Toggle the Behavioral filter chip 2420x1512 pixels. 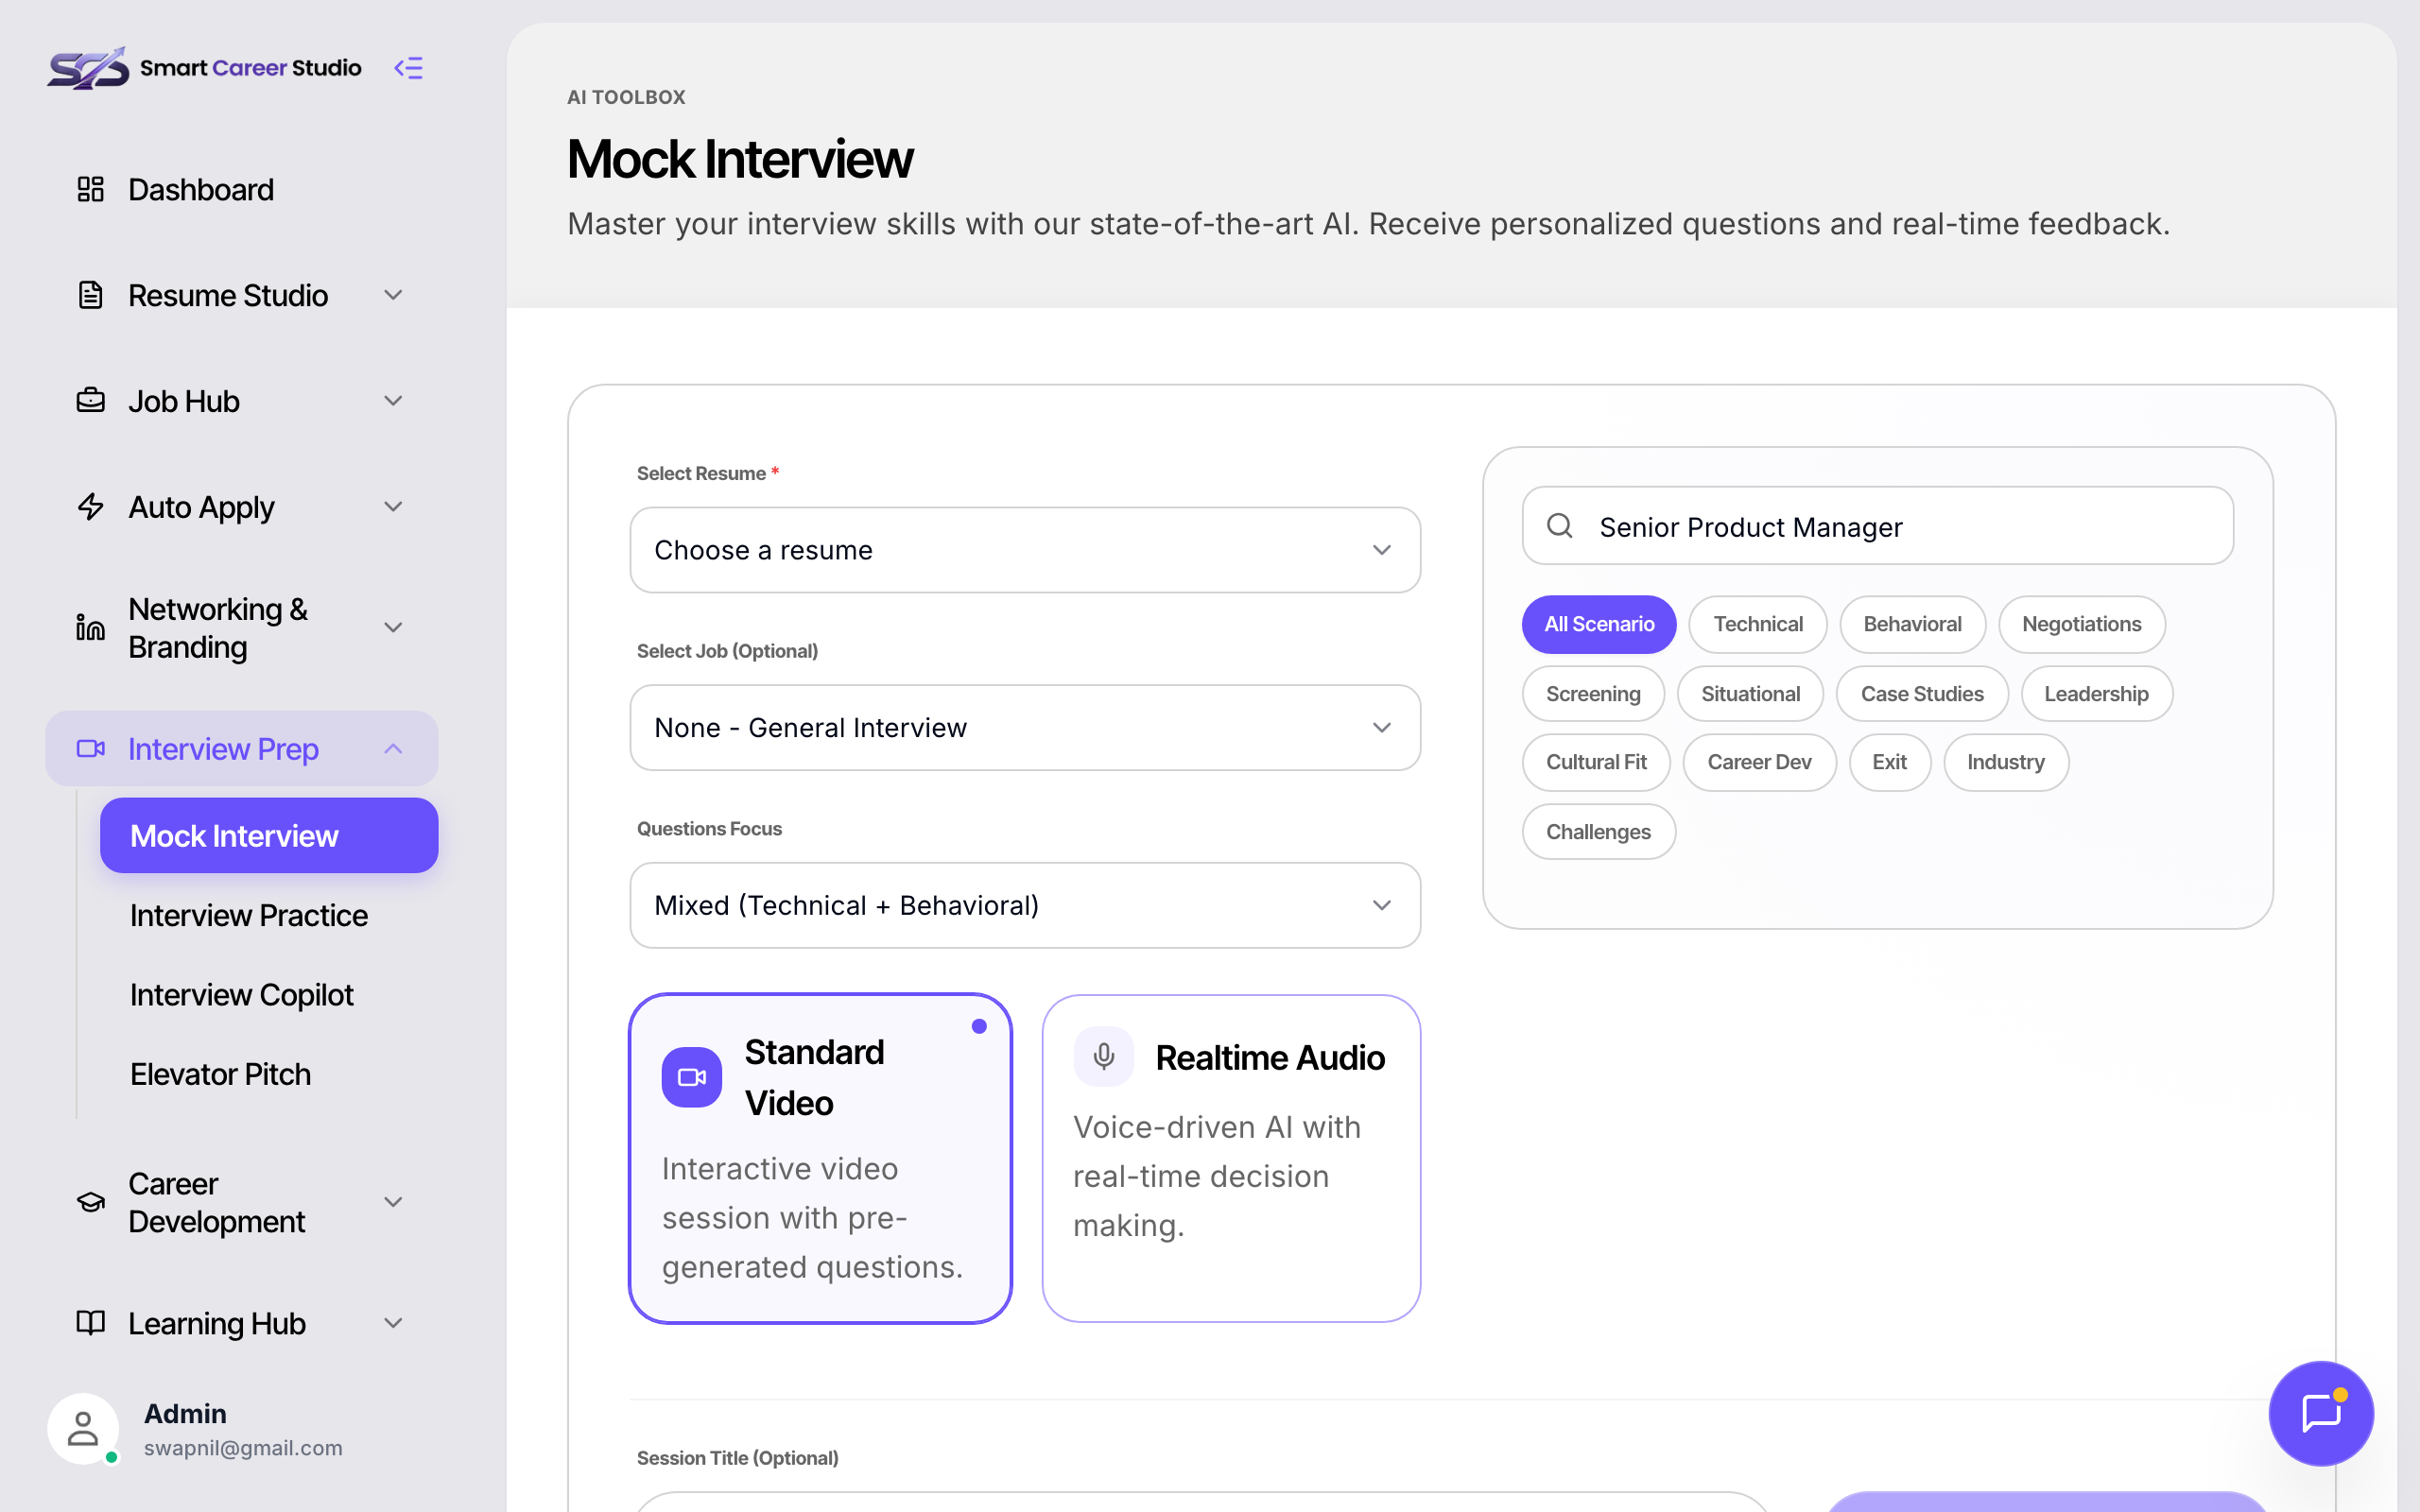coord(1912,624)
